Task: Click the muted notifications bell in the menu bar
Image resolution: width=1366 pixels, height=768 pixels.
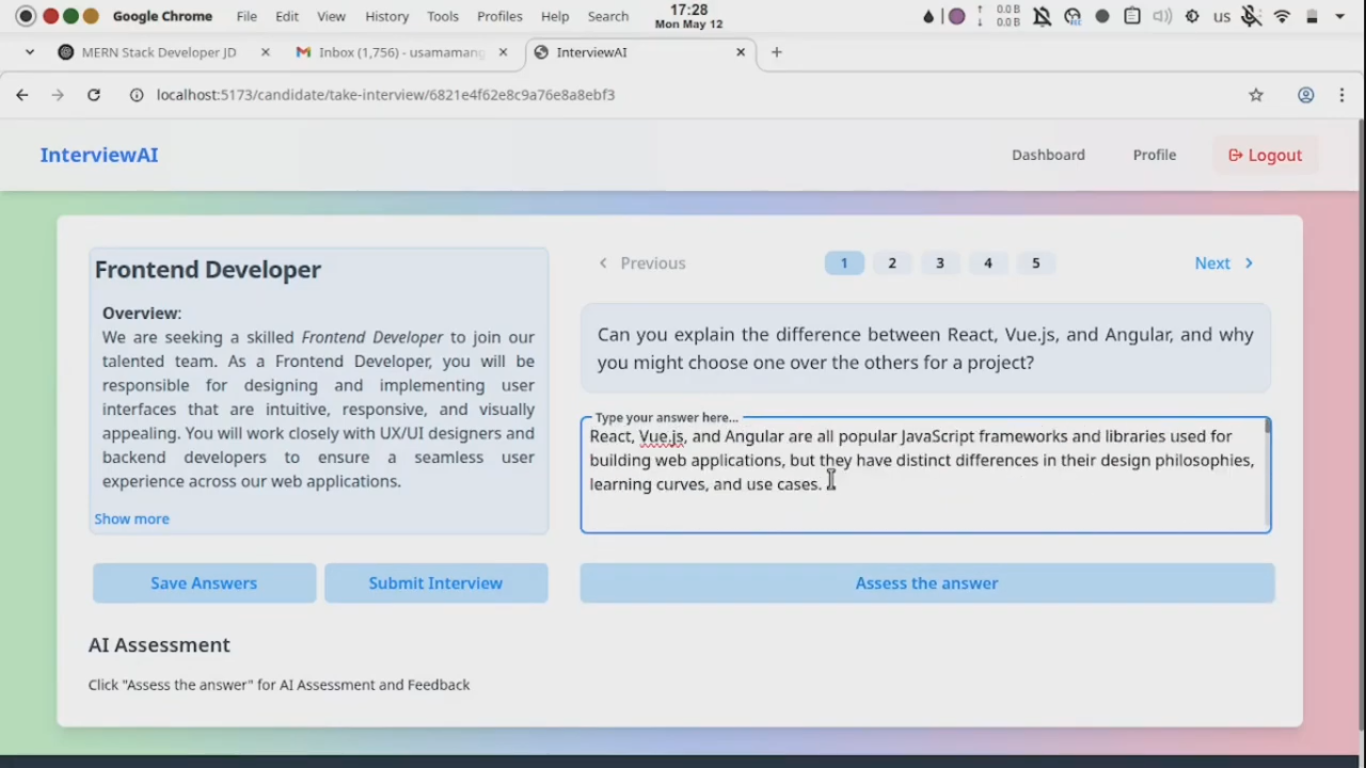Action: pos(1041,16)
